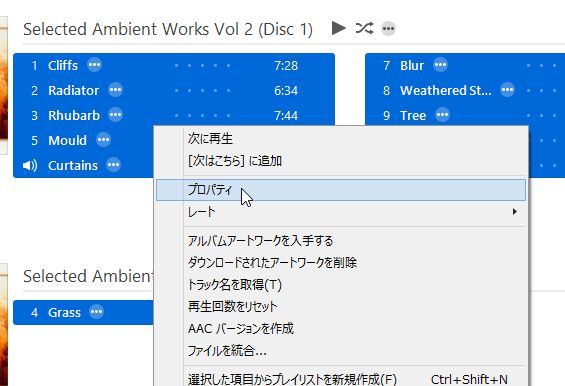Select the Radiator track row
Image resolution: width=565 pixels, height=386 pixels.
(x=174, y=90)
